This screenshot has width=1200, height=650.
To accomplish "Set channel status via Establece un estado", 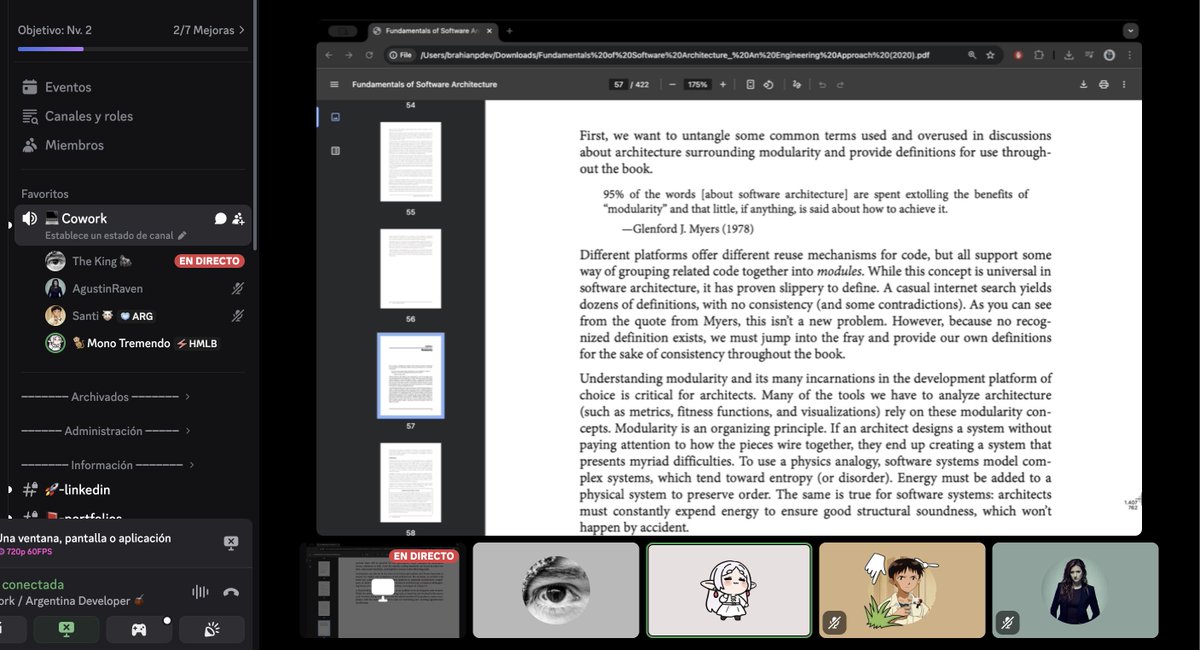I will point(116,236).
